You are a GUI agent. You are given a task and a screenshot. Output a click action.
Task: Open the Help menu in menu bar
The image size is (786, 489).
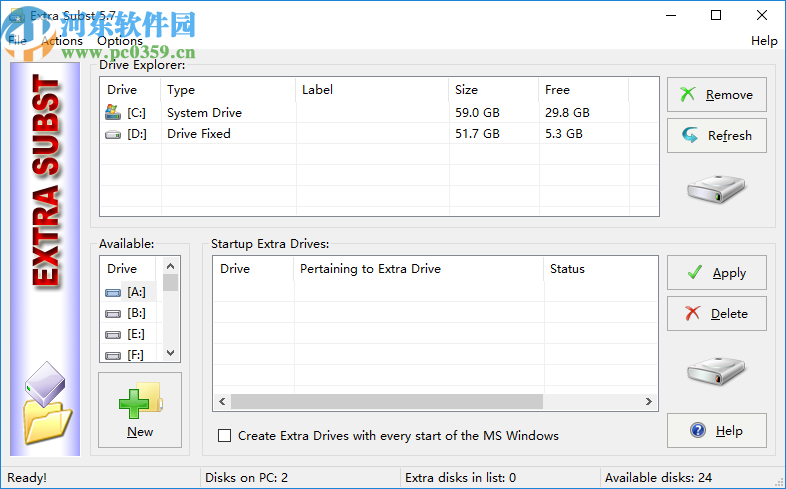pos(764,41)
